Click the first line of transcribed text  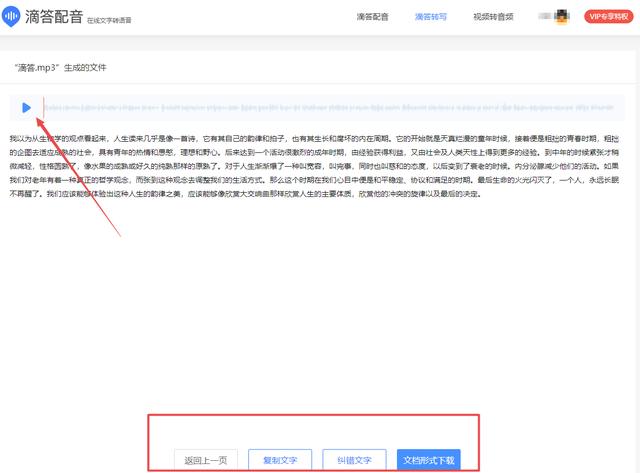coord(320,134)
